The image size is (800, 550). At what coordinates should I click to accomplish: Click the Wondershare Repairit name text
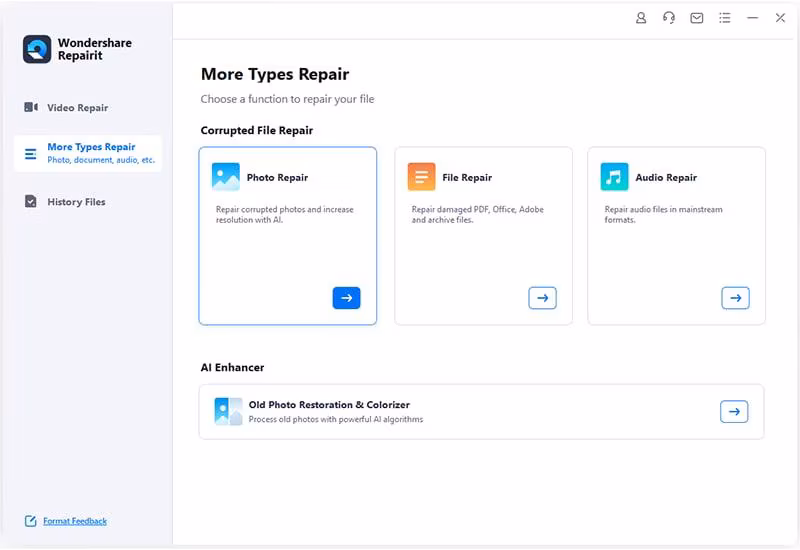pyautogui.click(x=94, y=49)
